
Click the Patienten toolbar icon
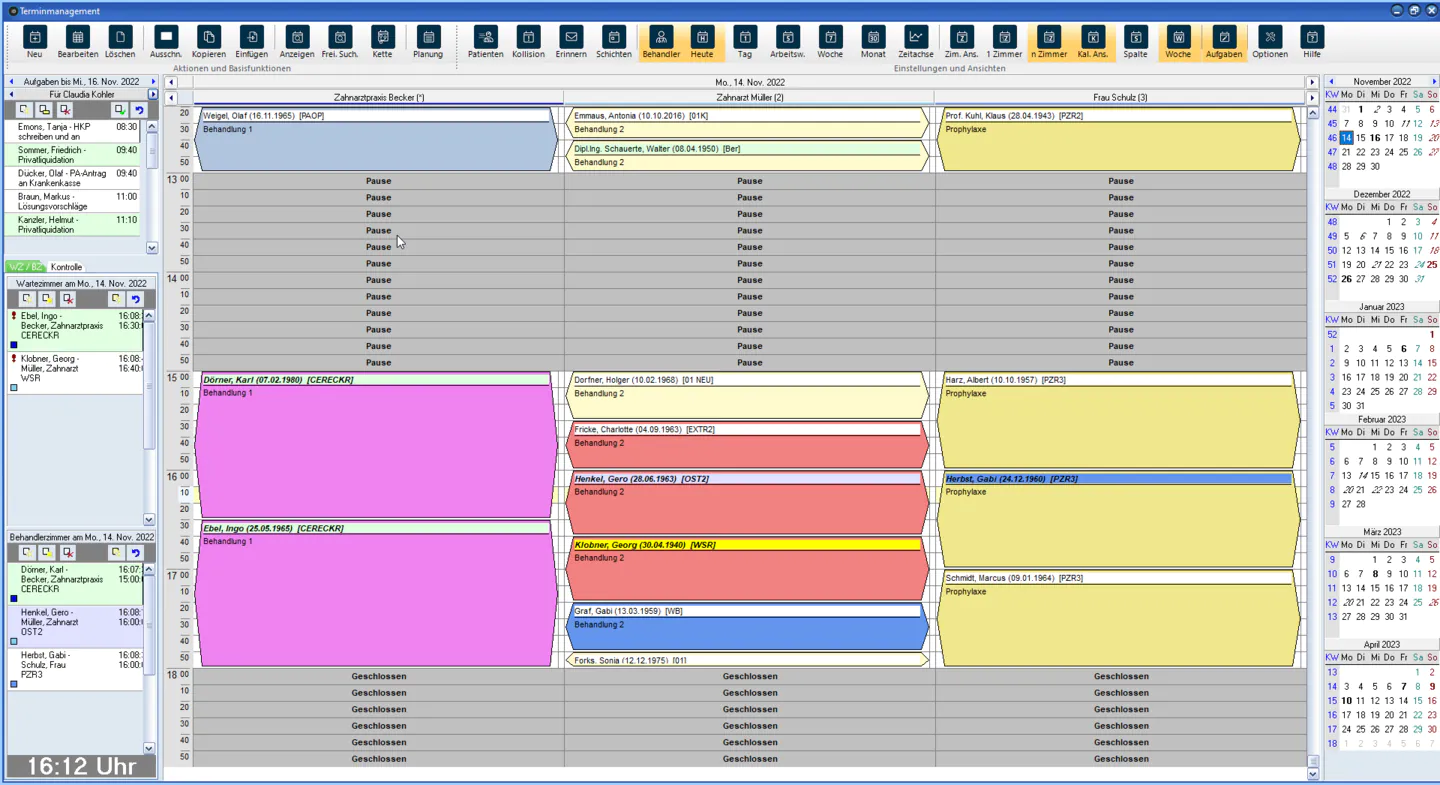485,42
